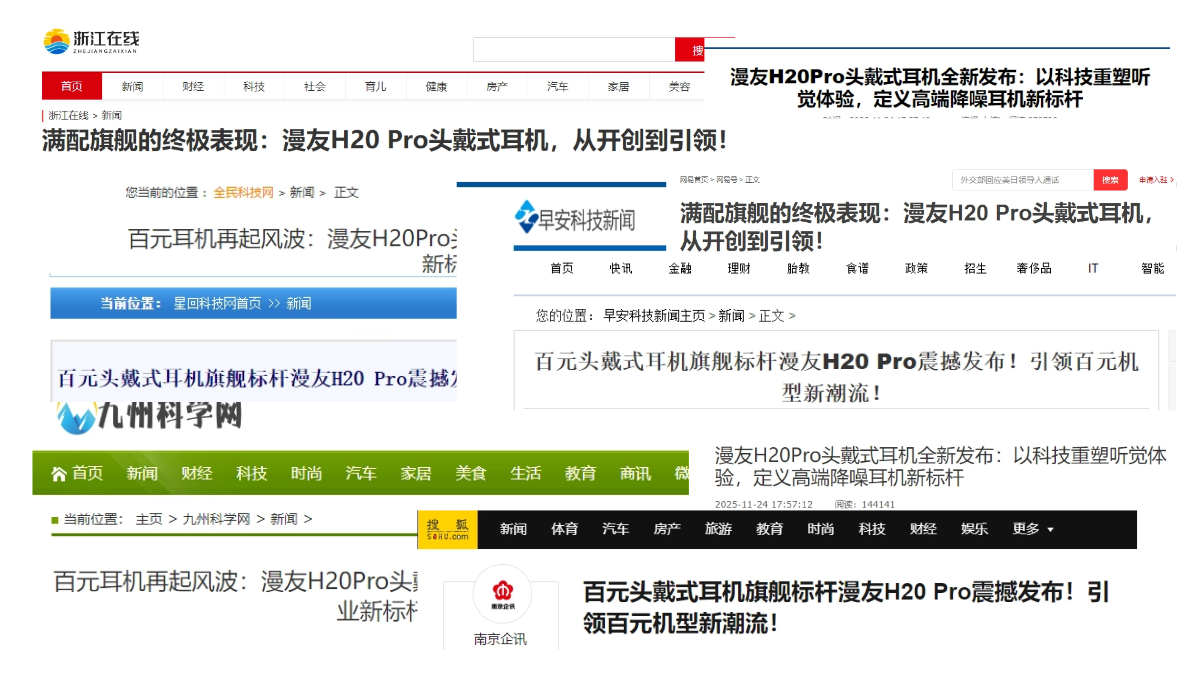
Task: Open 财经 on the green 九州科学网 bar
Action: (x=196, y=473)
